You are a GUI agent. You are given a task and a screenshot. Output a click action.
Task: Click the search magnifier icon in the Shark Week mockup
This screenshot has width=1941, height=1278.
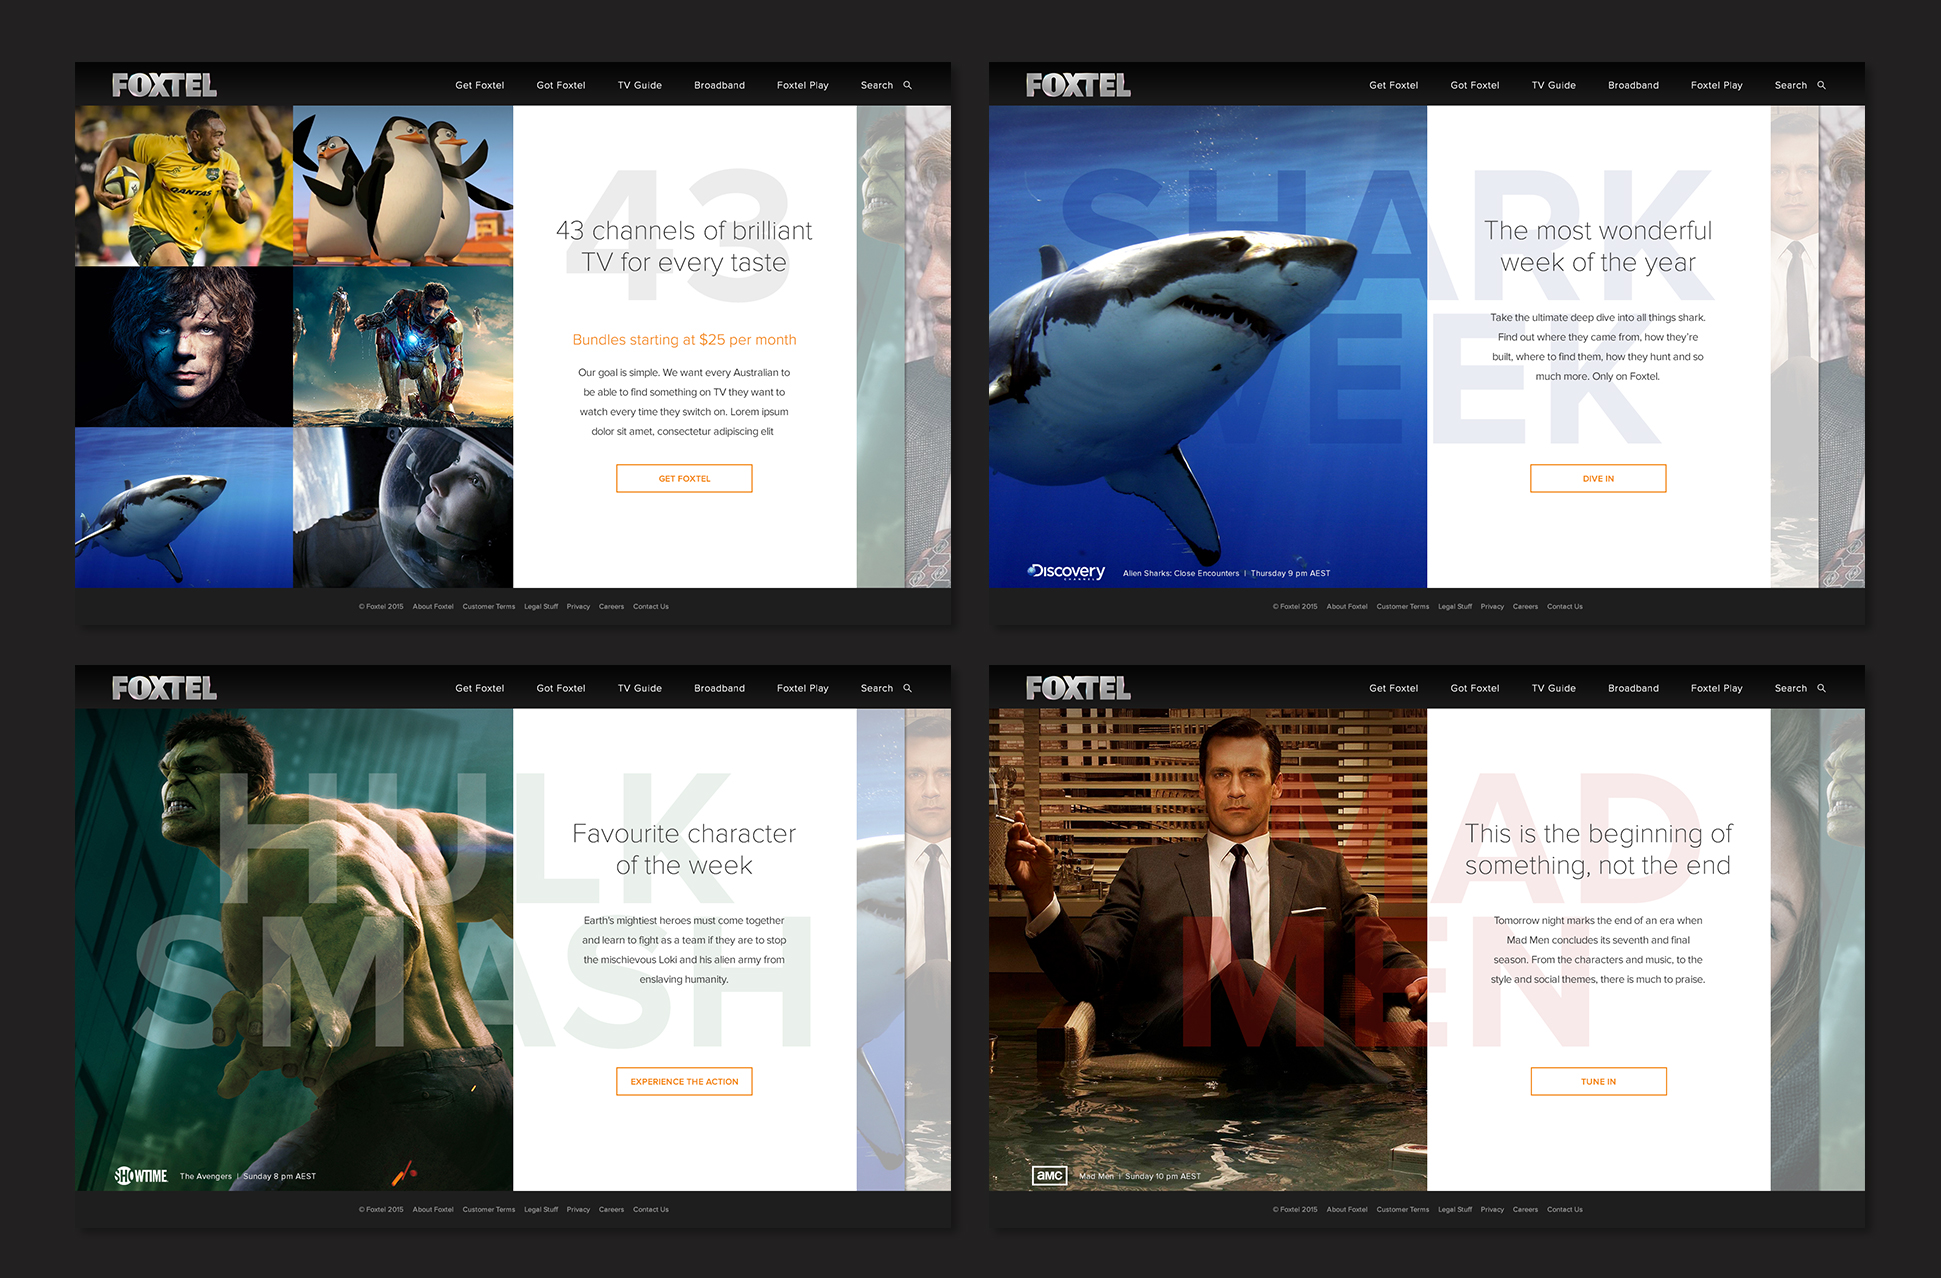[1822, 85]
